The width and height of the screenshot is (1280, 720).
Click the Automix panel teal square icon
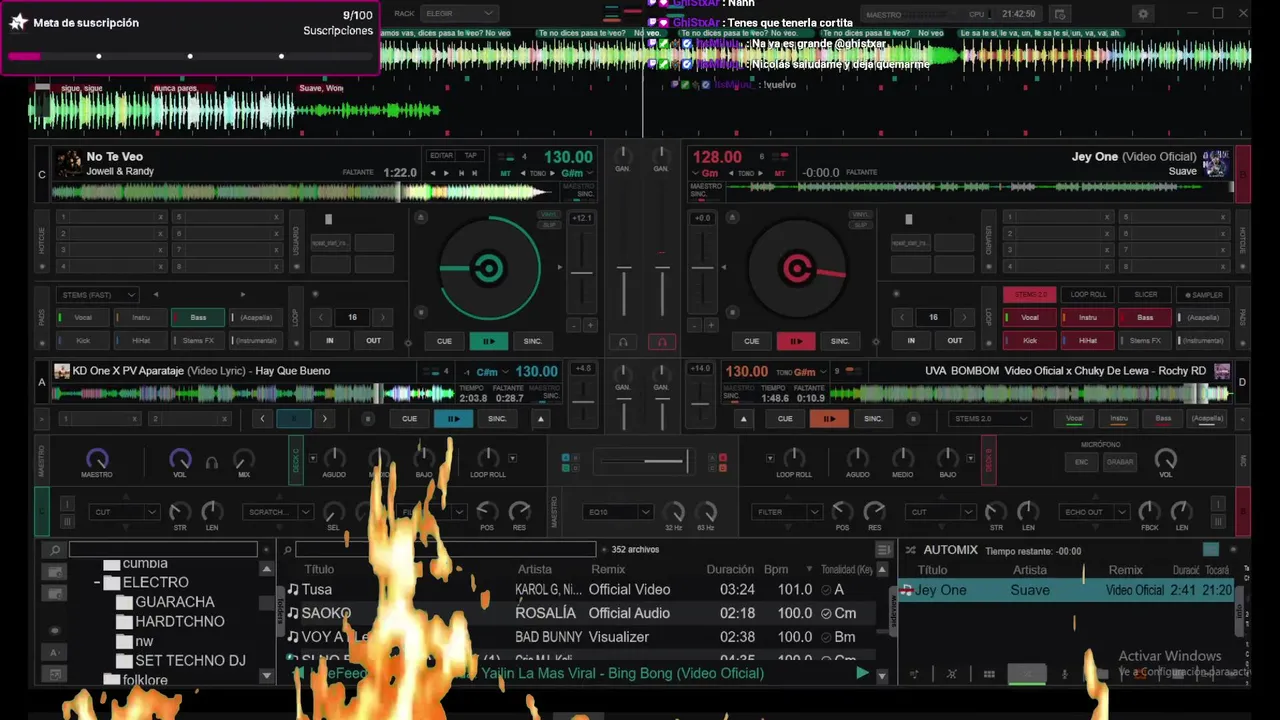click(1211, 549)
